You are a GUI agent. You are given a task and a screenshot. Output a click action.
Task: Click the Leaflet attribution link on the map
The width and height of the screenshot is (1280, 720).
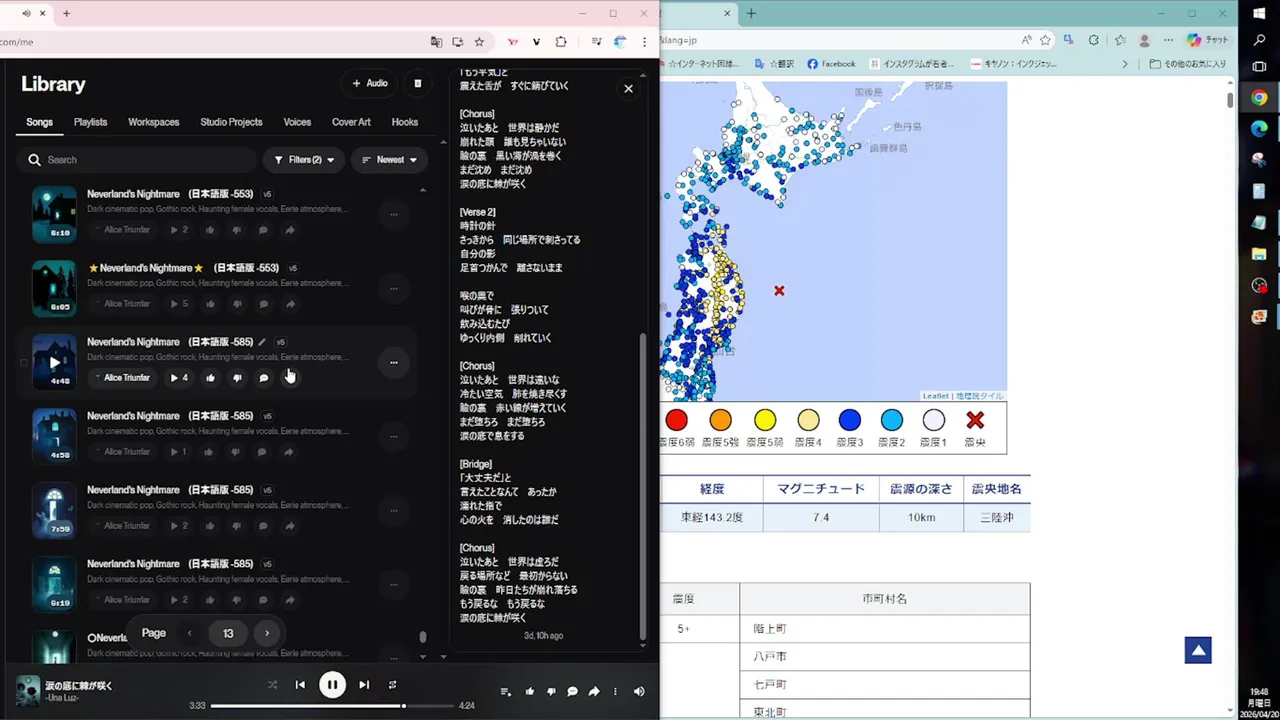click(935, 396)
